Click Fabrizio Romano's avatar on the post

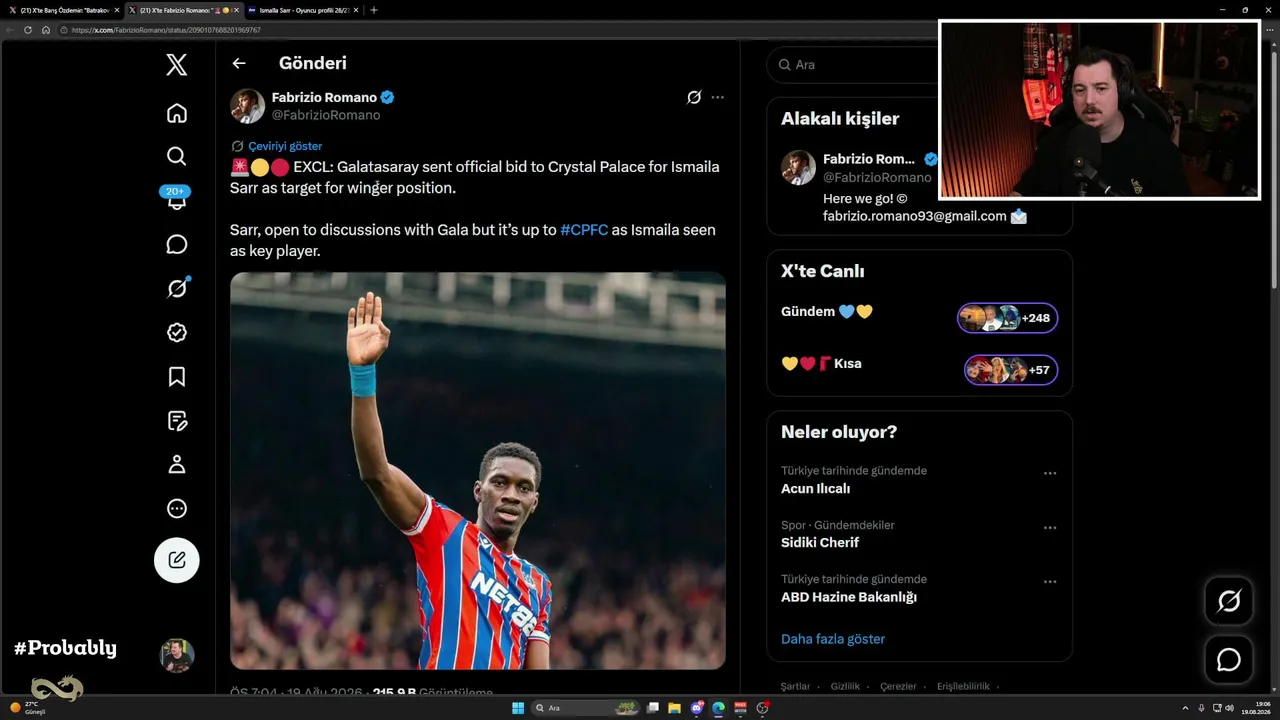coord(247,105)
